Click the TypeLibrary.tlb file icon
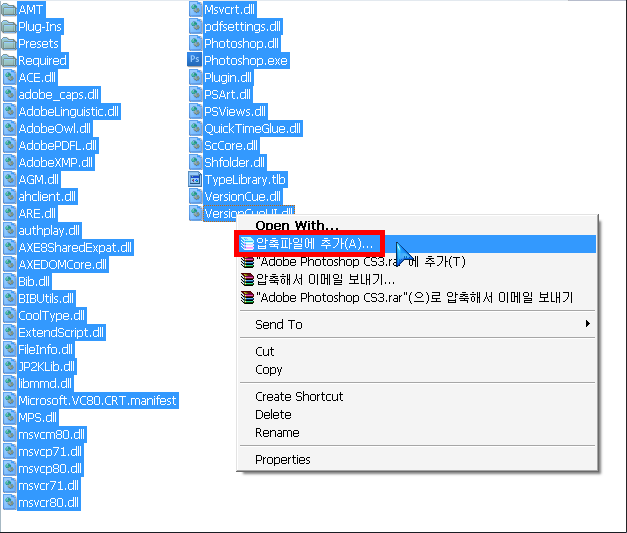 [x=195, y=179]
